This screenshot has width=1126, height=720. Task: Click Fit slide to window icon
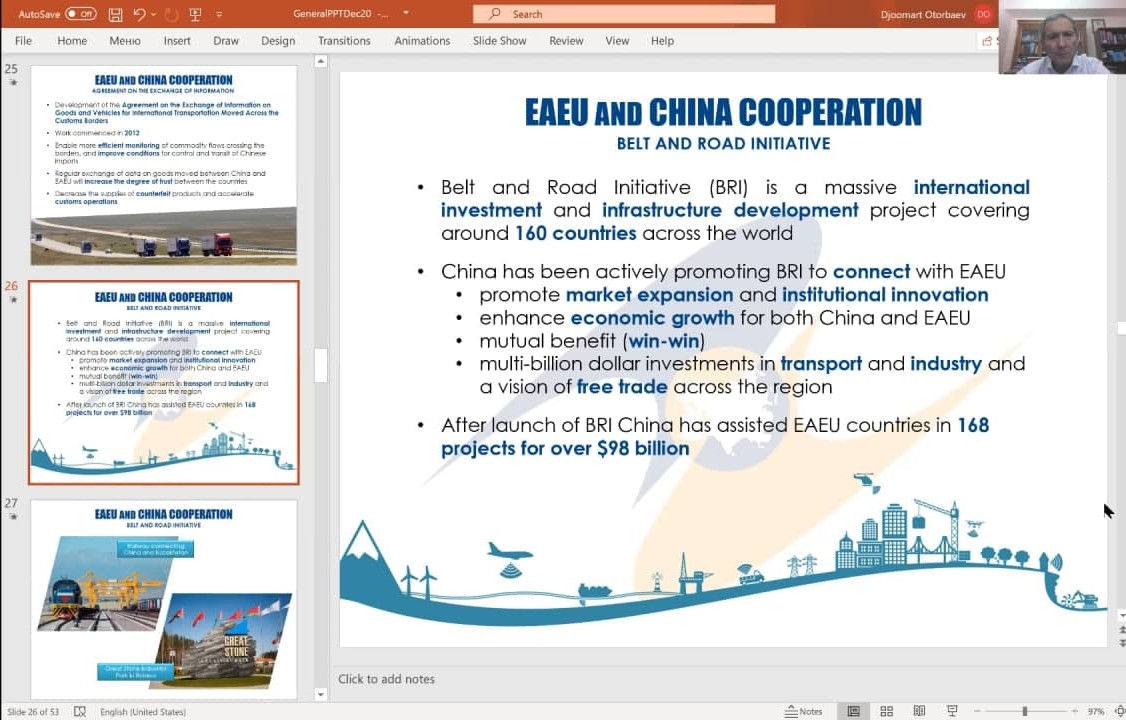click(x=1117, y=711)
